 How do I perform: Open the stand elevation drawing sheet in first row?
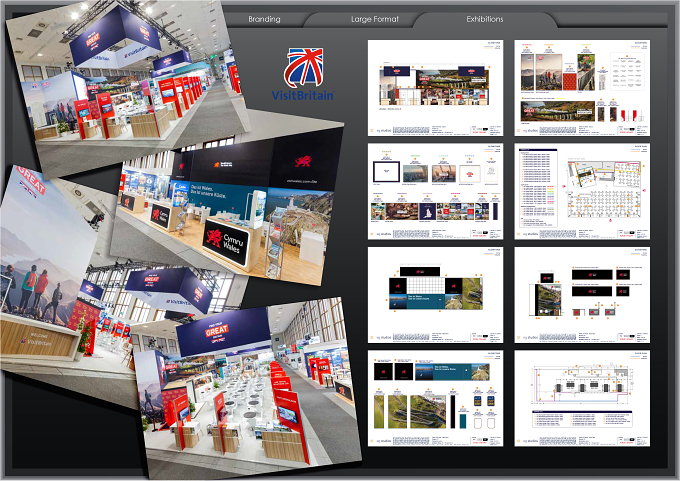pyautogui.click(x=435, y=88)
